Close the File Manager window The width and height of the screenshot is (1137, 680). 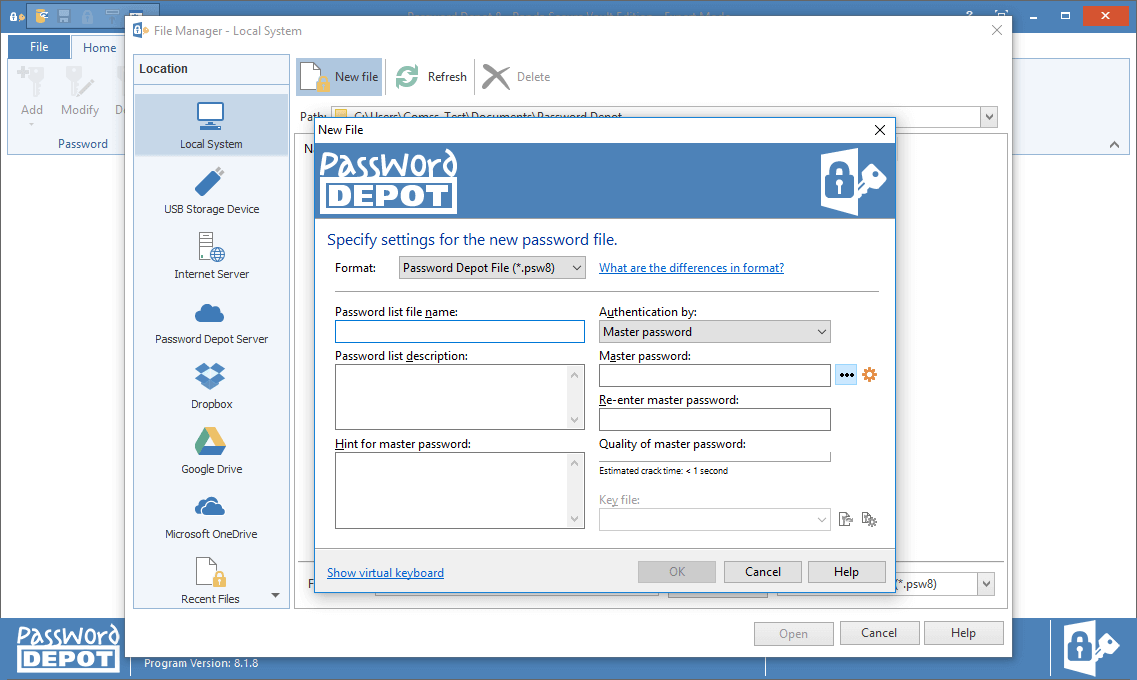tap(996, 30)
